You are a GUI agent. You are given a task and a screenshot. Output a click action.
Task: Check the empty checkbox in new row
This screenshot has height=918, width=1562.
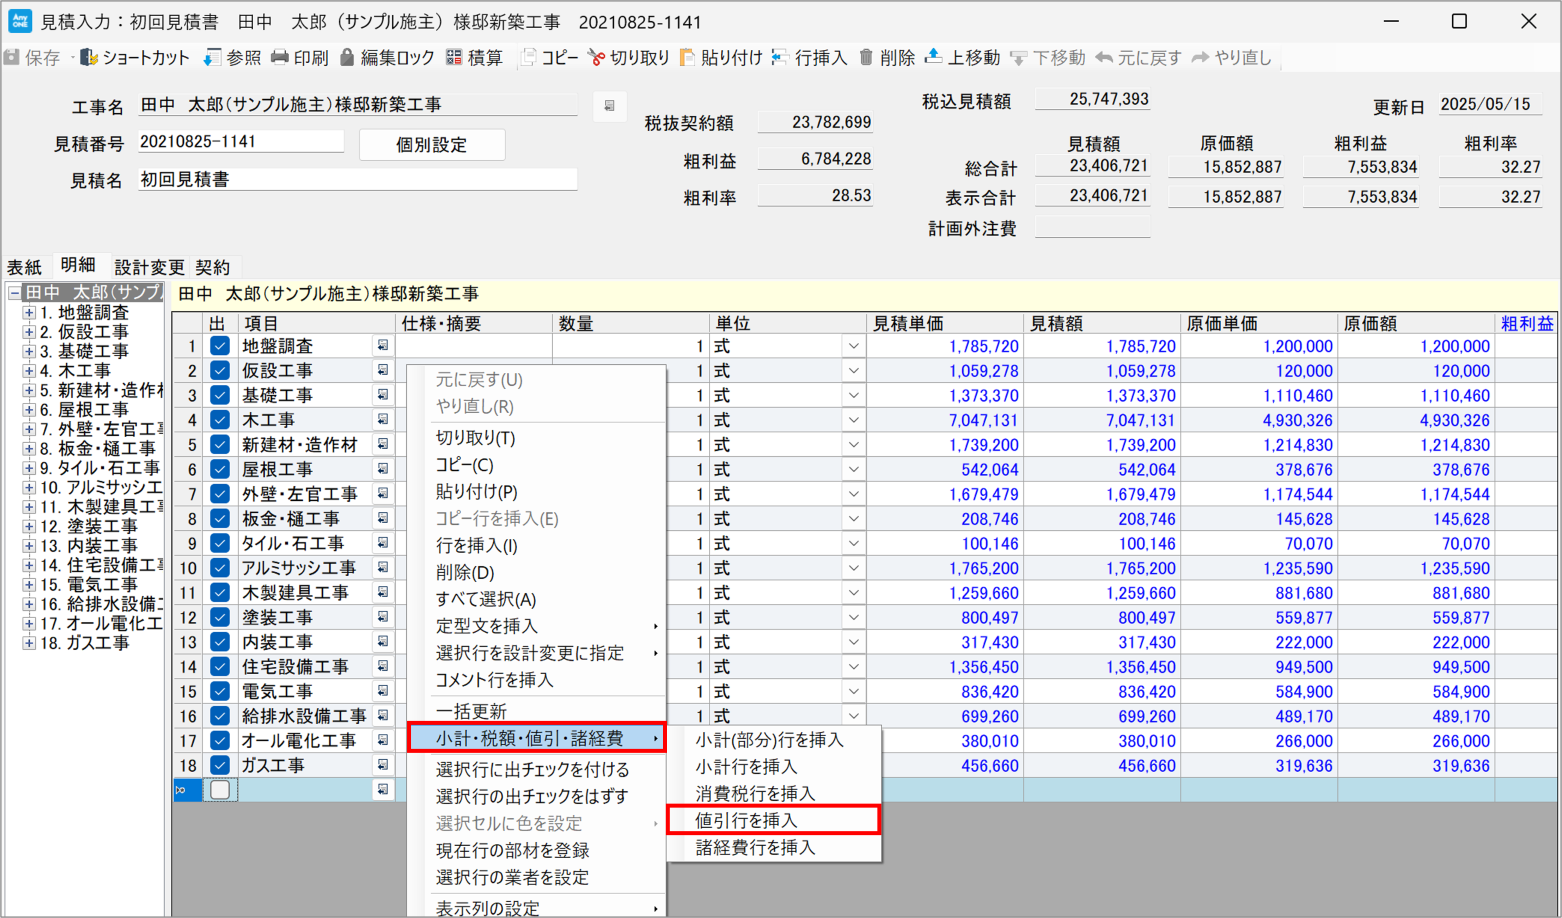coord(220,790)
